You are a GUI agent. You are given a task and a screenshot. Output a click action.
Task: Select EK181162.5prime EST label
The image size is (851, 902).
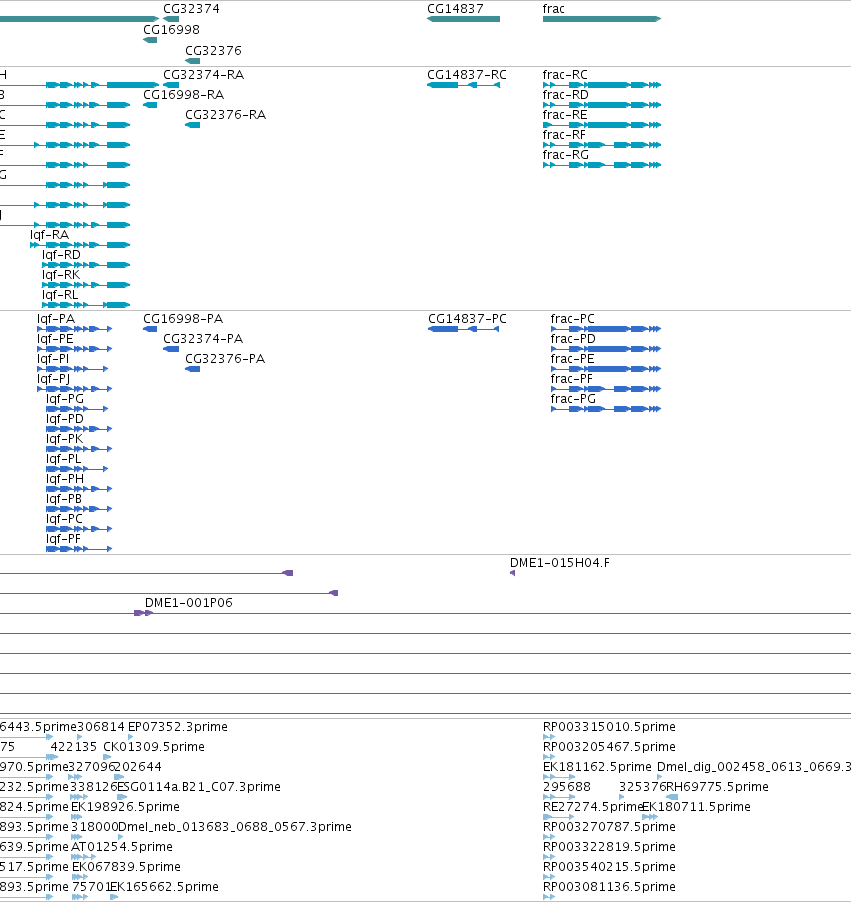coord(597,767)
